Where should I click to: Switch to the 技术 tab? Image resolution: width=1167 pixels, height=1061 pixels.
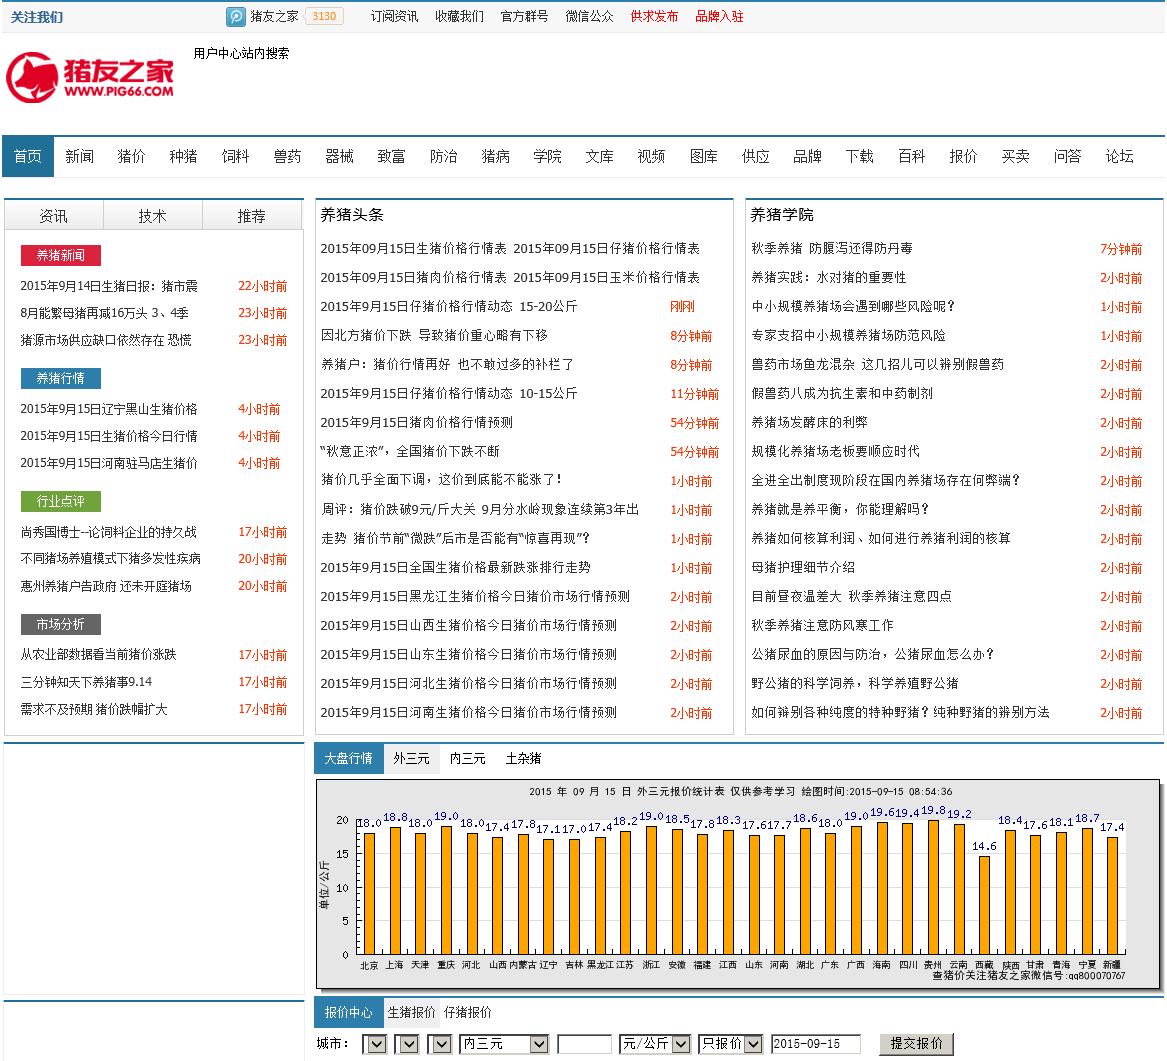[152, 216]
